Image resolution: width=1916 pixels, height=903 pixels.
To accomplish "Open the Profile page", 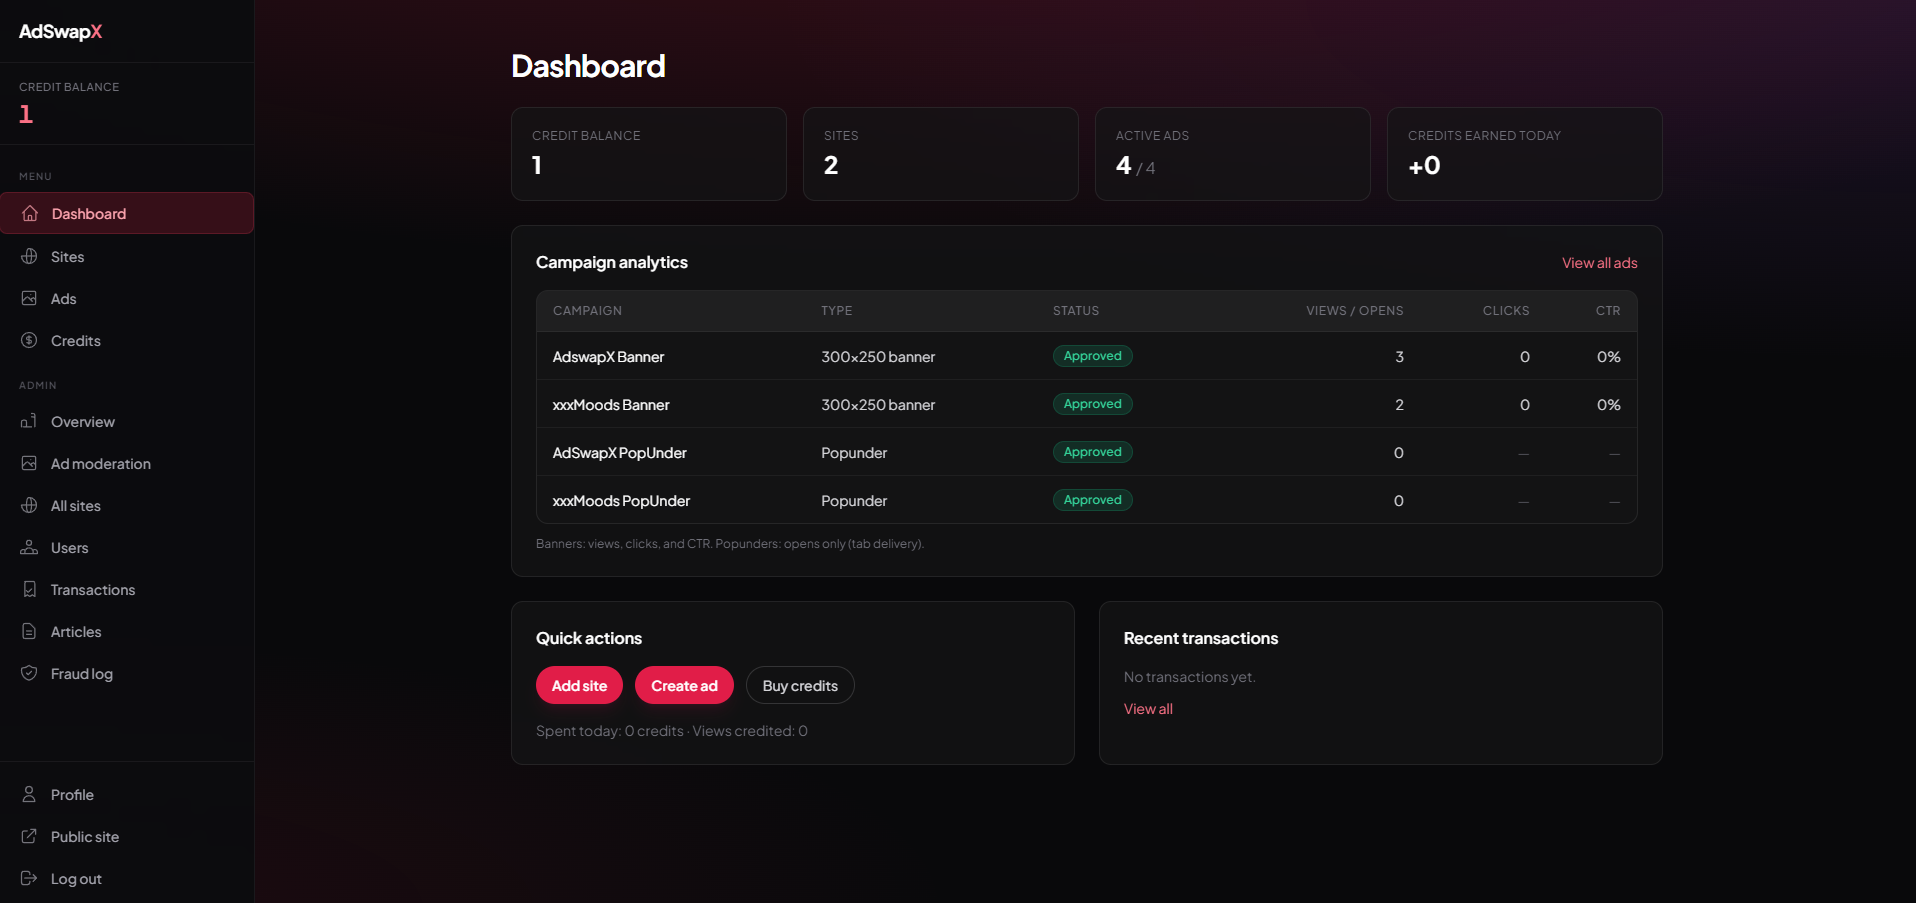I will click(x=127, y=794).
